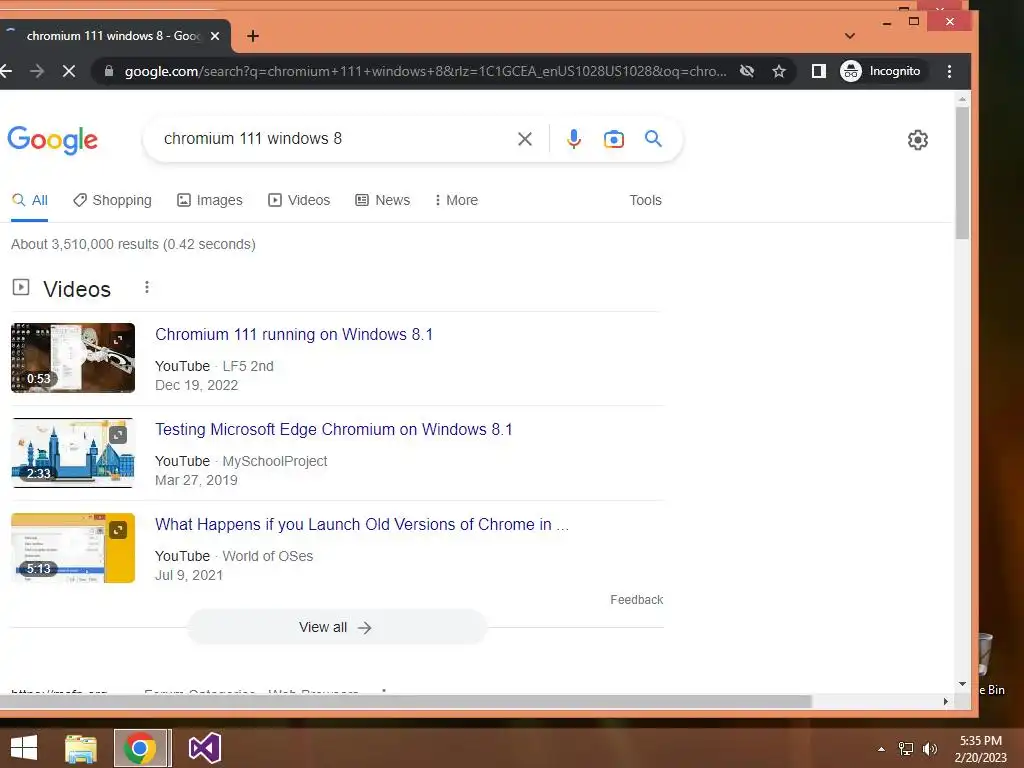Start voice search with microphone
Viewport: 1024px width, 768px height.
[x=574, y=138]
